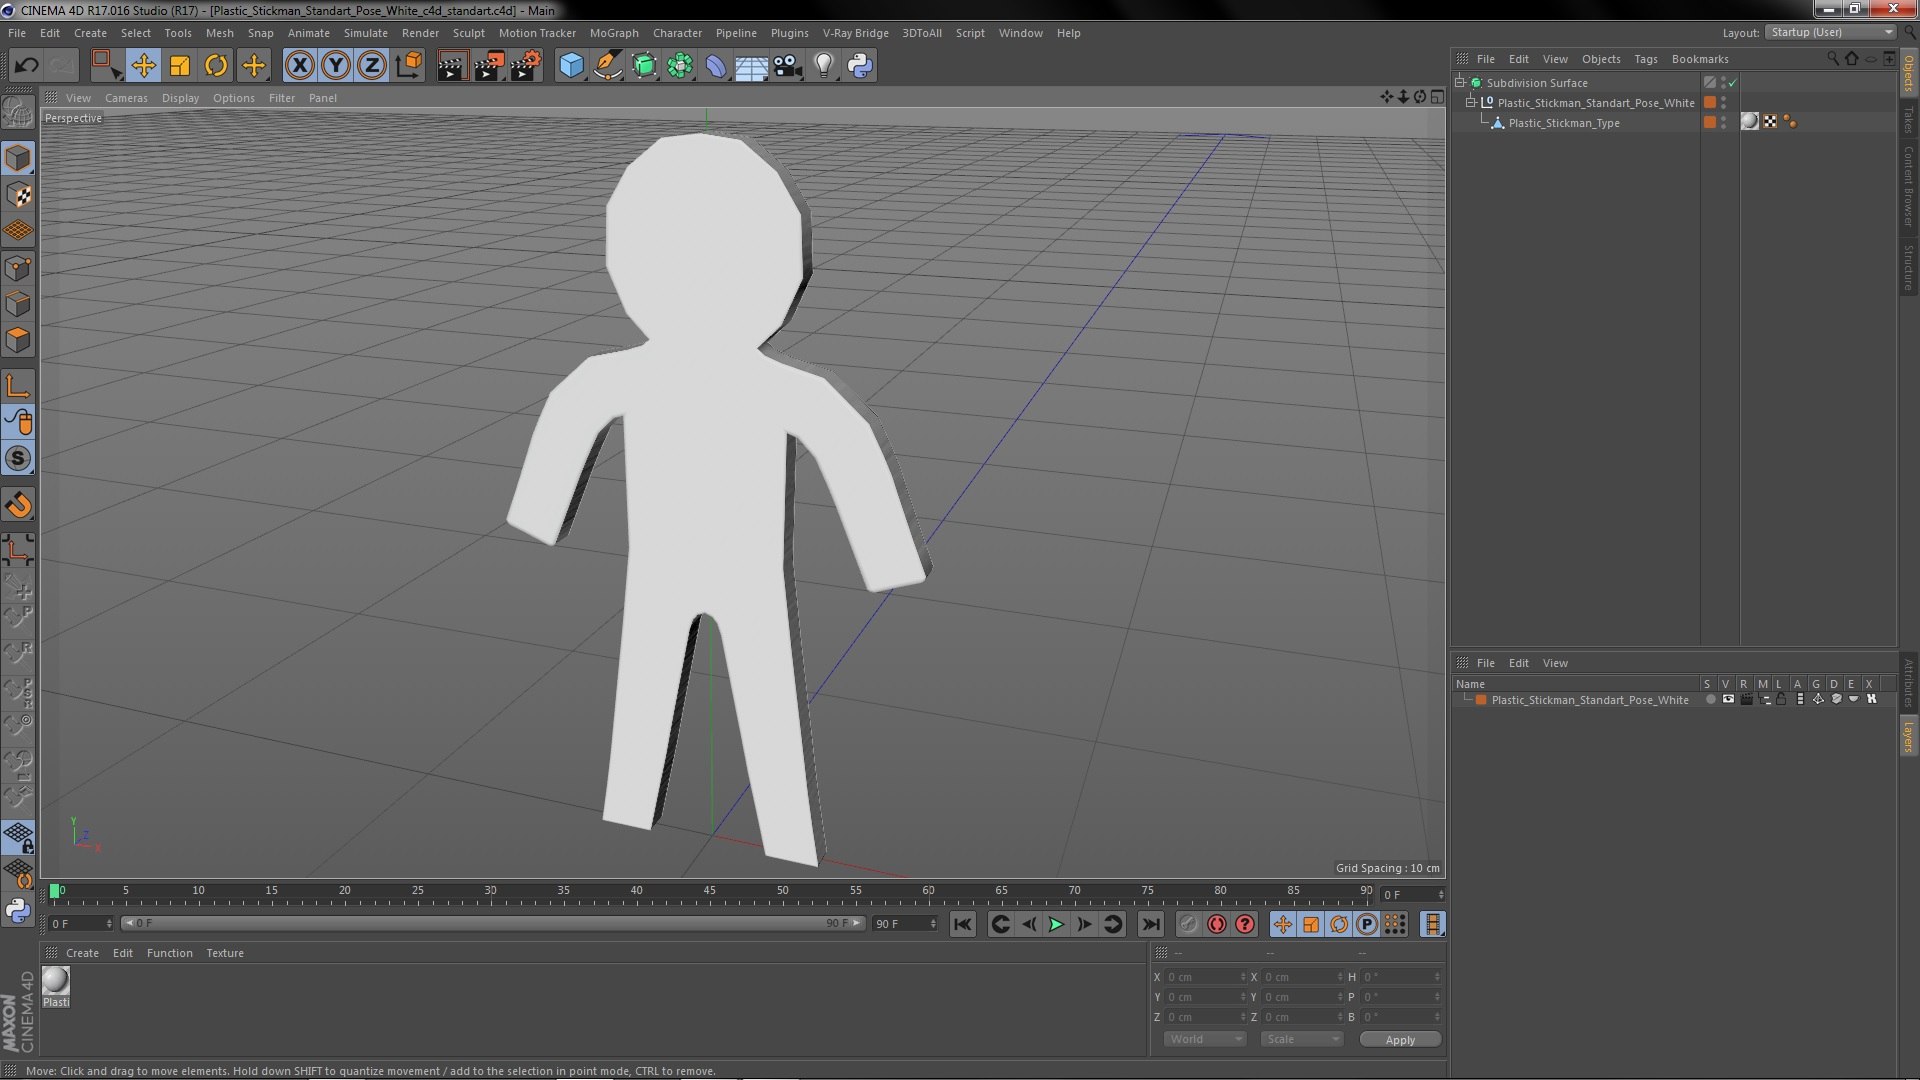Select the Live Selection tool

106,66
